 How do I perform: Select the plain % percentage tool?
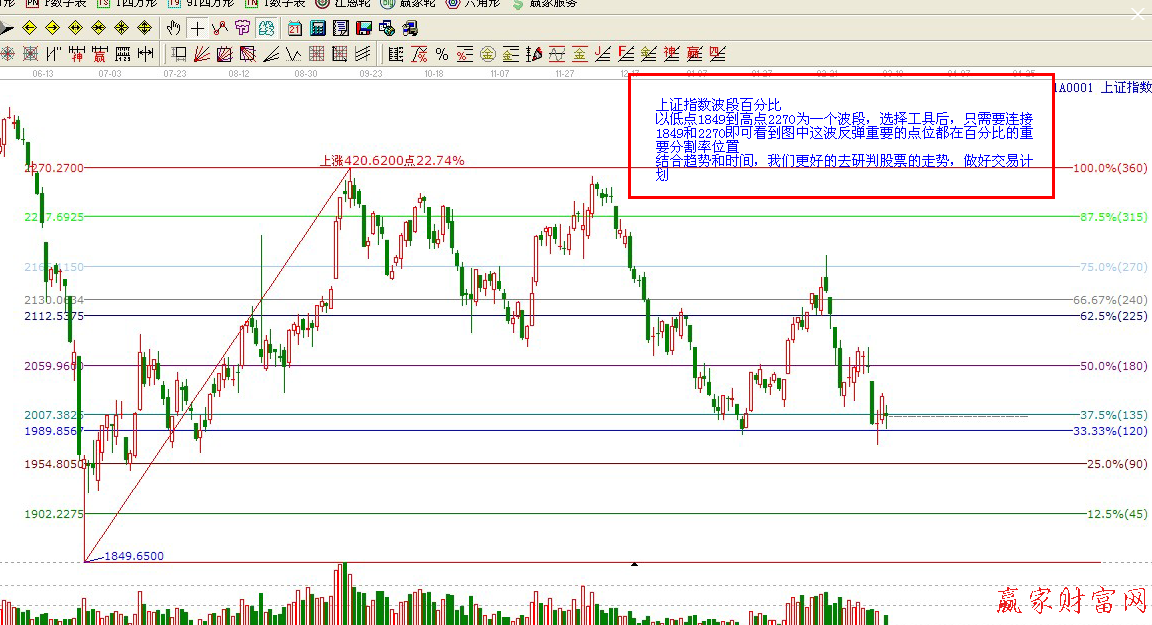[441, 54]
